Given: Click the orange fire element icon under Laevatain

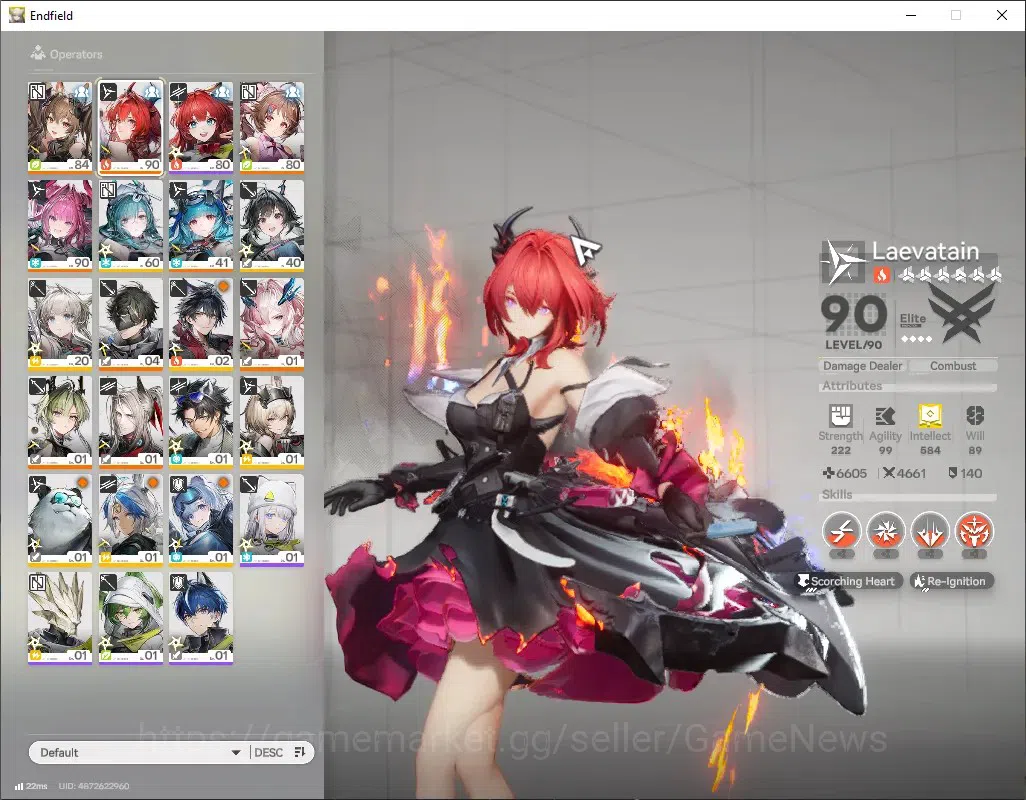Looking at the screenshot, I should tap(881, 275).
